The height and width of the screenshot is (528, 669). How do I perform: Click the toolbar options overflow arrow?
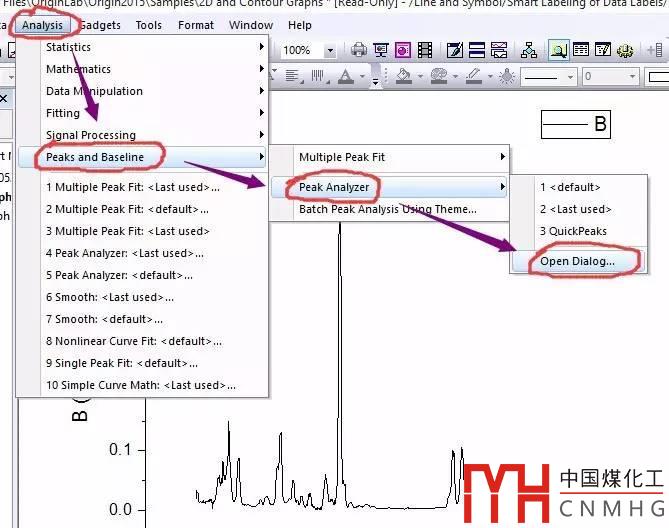pos(375,81)
